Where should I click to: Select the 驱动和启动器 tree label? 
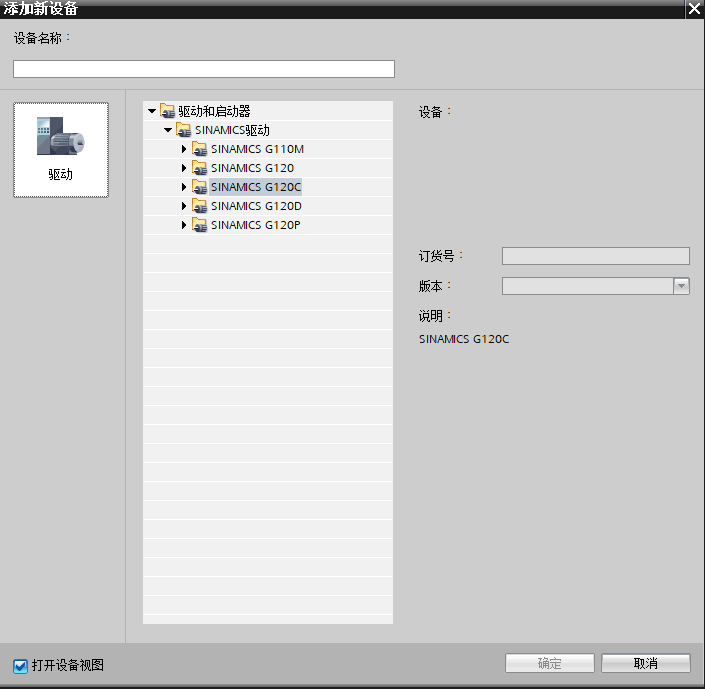coord(214,111)
